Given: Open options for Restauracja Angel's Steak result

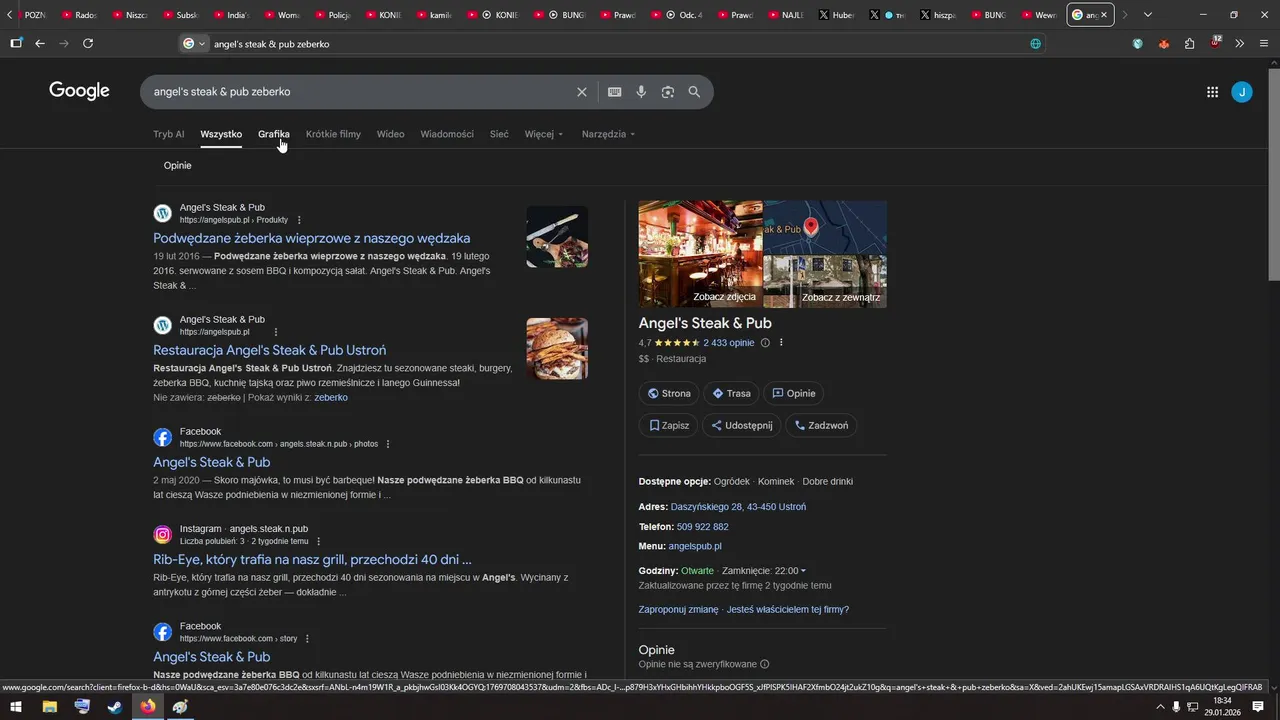Looking at the screenshot, I should pos(276,332).
